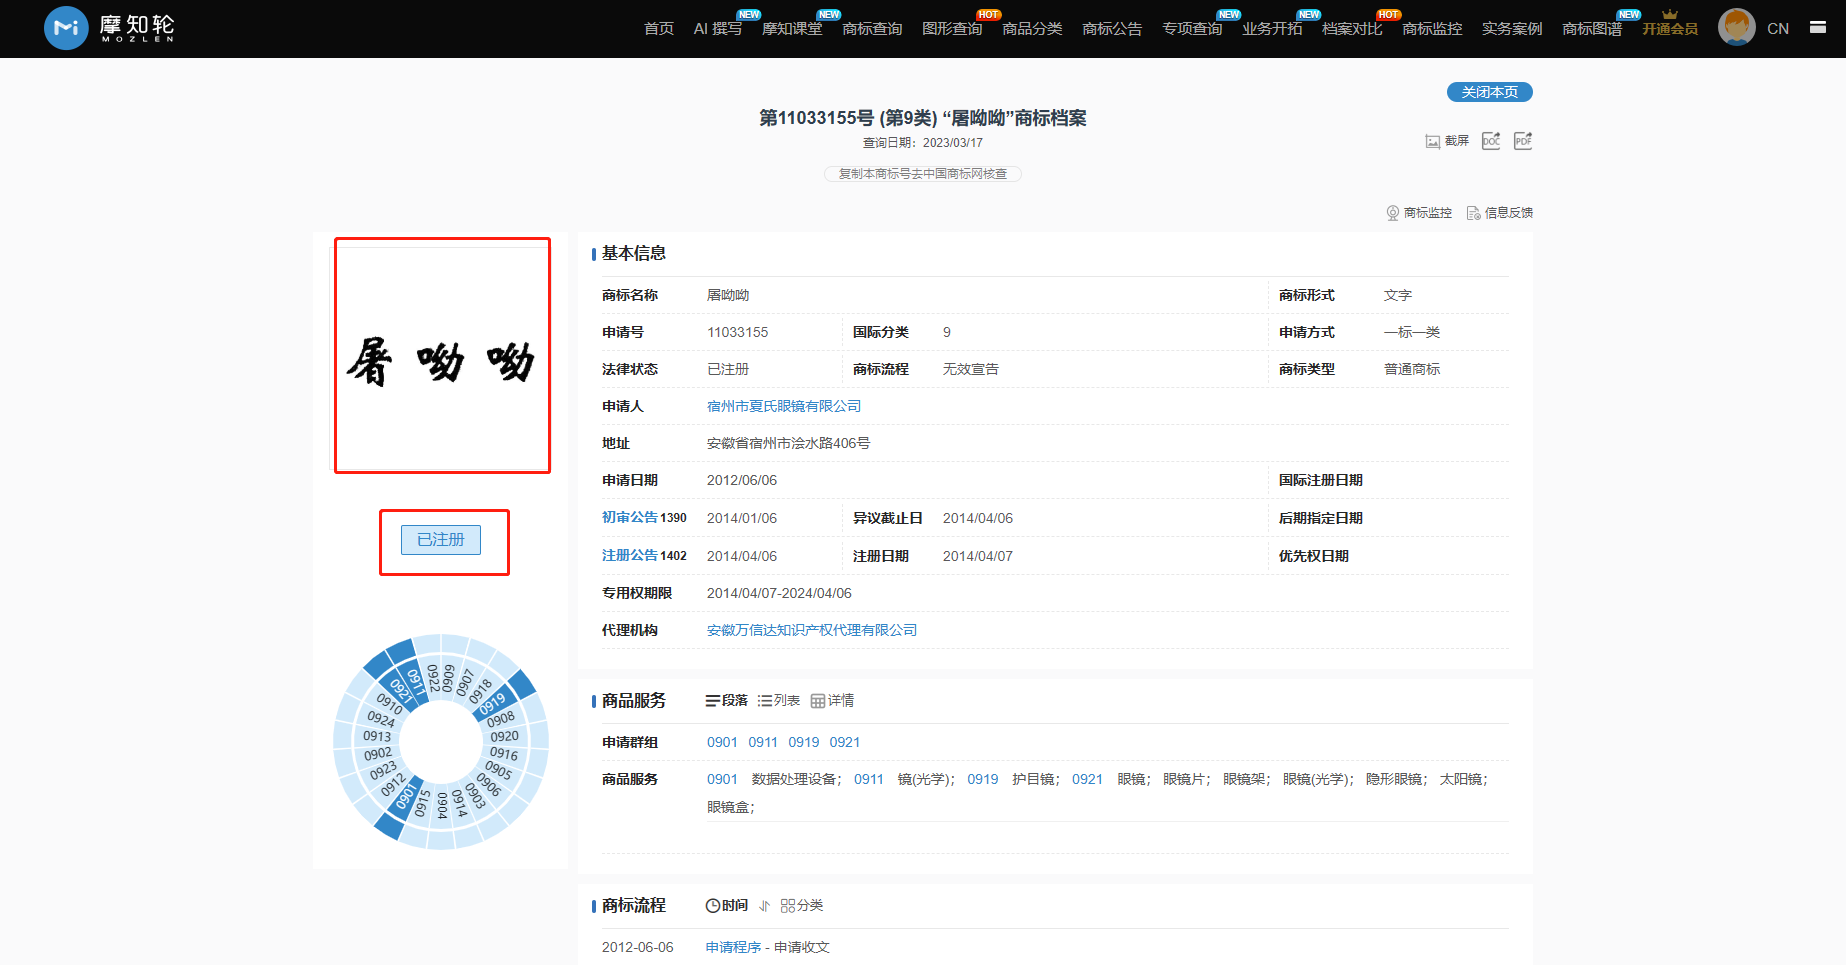Open the top-right hamburger menu
The height and width of the screenshot is (965, 1846).
tap(1817, 28)
